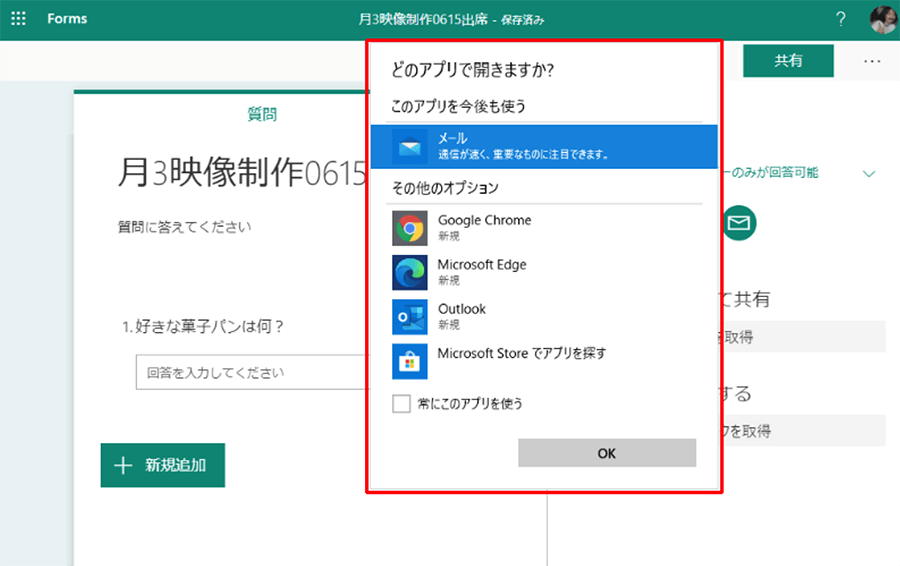Image resolution: width=900 pixels, height=566 pixels.
Task: Choose Microsoft Edge from app list
Action: [x=544, y=272]
